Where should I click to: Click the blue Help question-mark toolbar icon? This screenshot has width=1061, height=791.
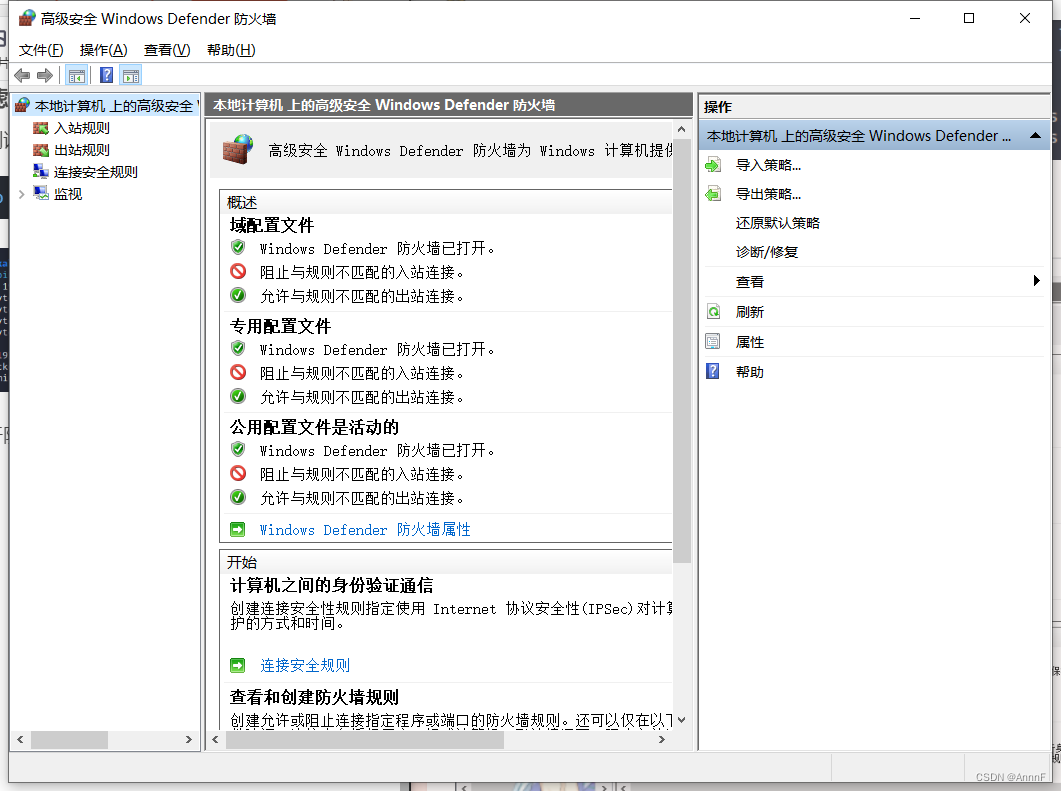click(106, 75)
